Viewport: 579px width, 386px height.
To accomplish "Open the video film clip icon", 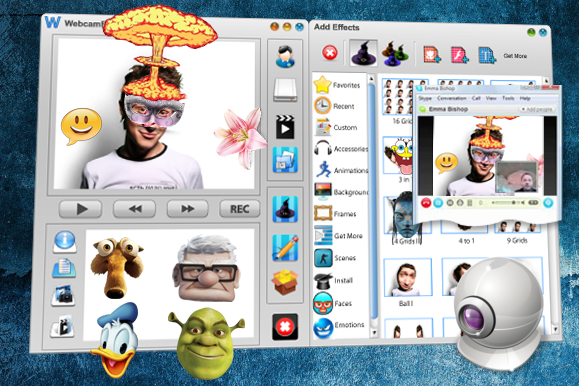I will click(x=62, y=326).
